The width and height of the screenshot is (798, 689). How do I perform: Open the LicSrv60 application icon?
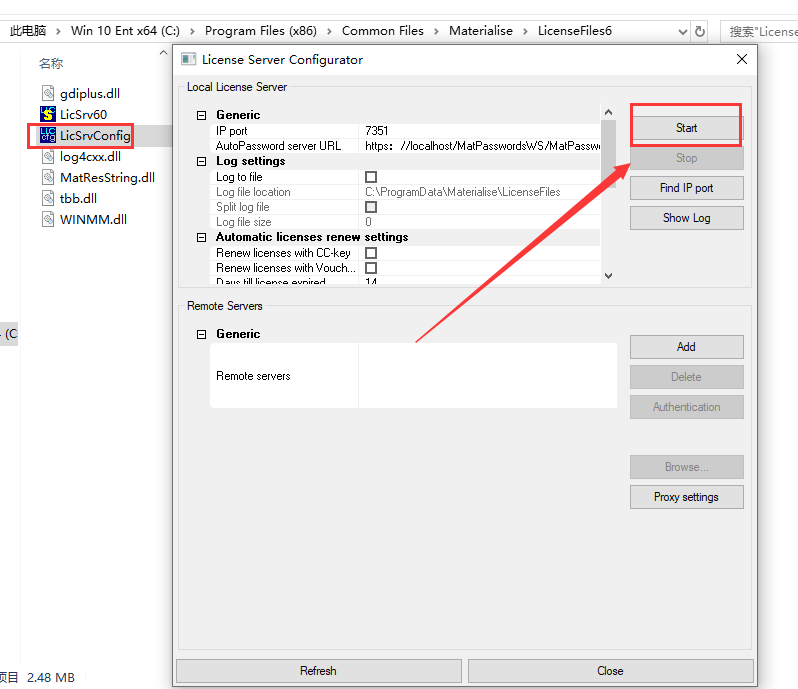click(48, 114)
